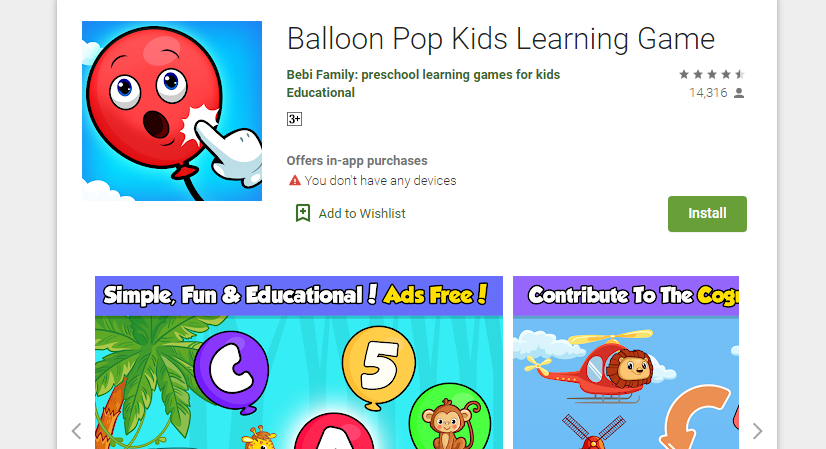Show previous screenshot with left arrow
826x449 pixels.
tap(77, 431)
